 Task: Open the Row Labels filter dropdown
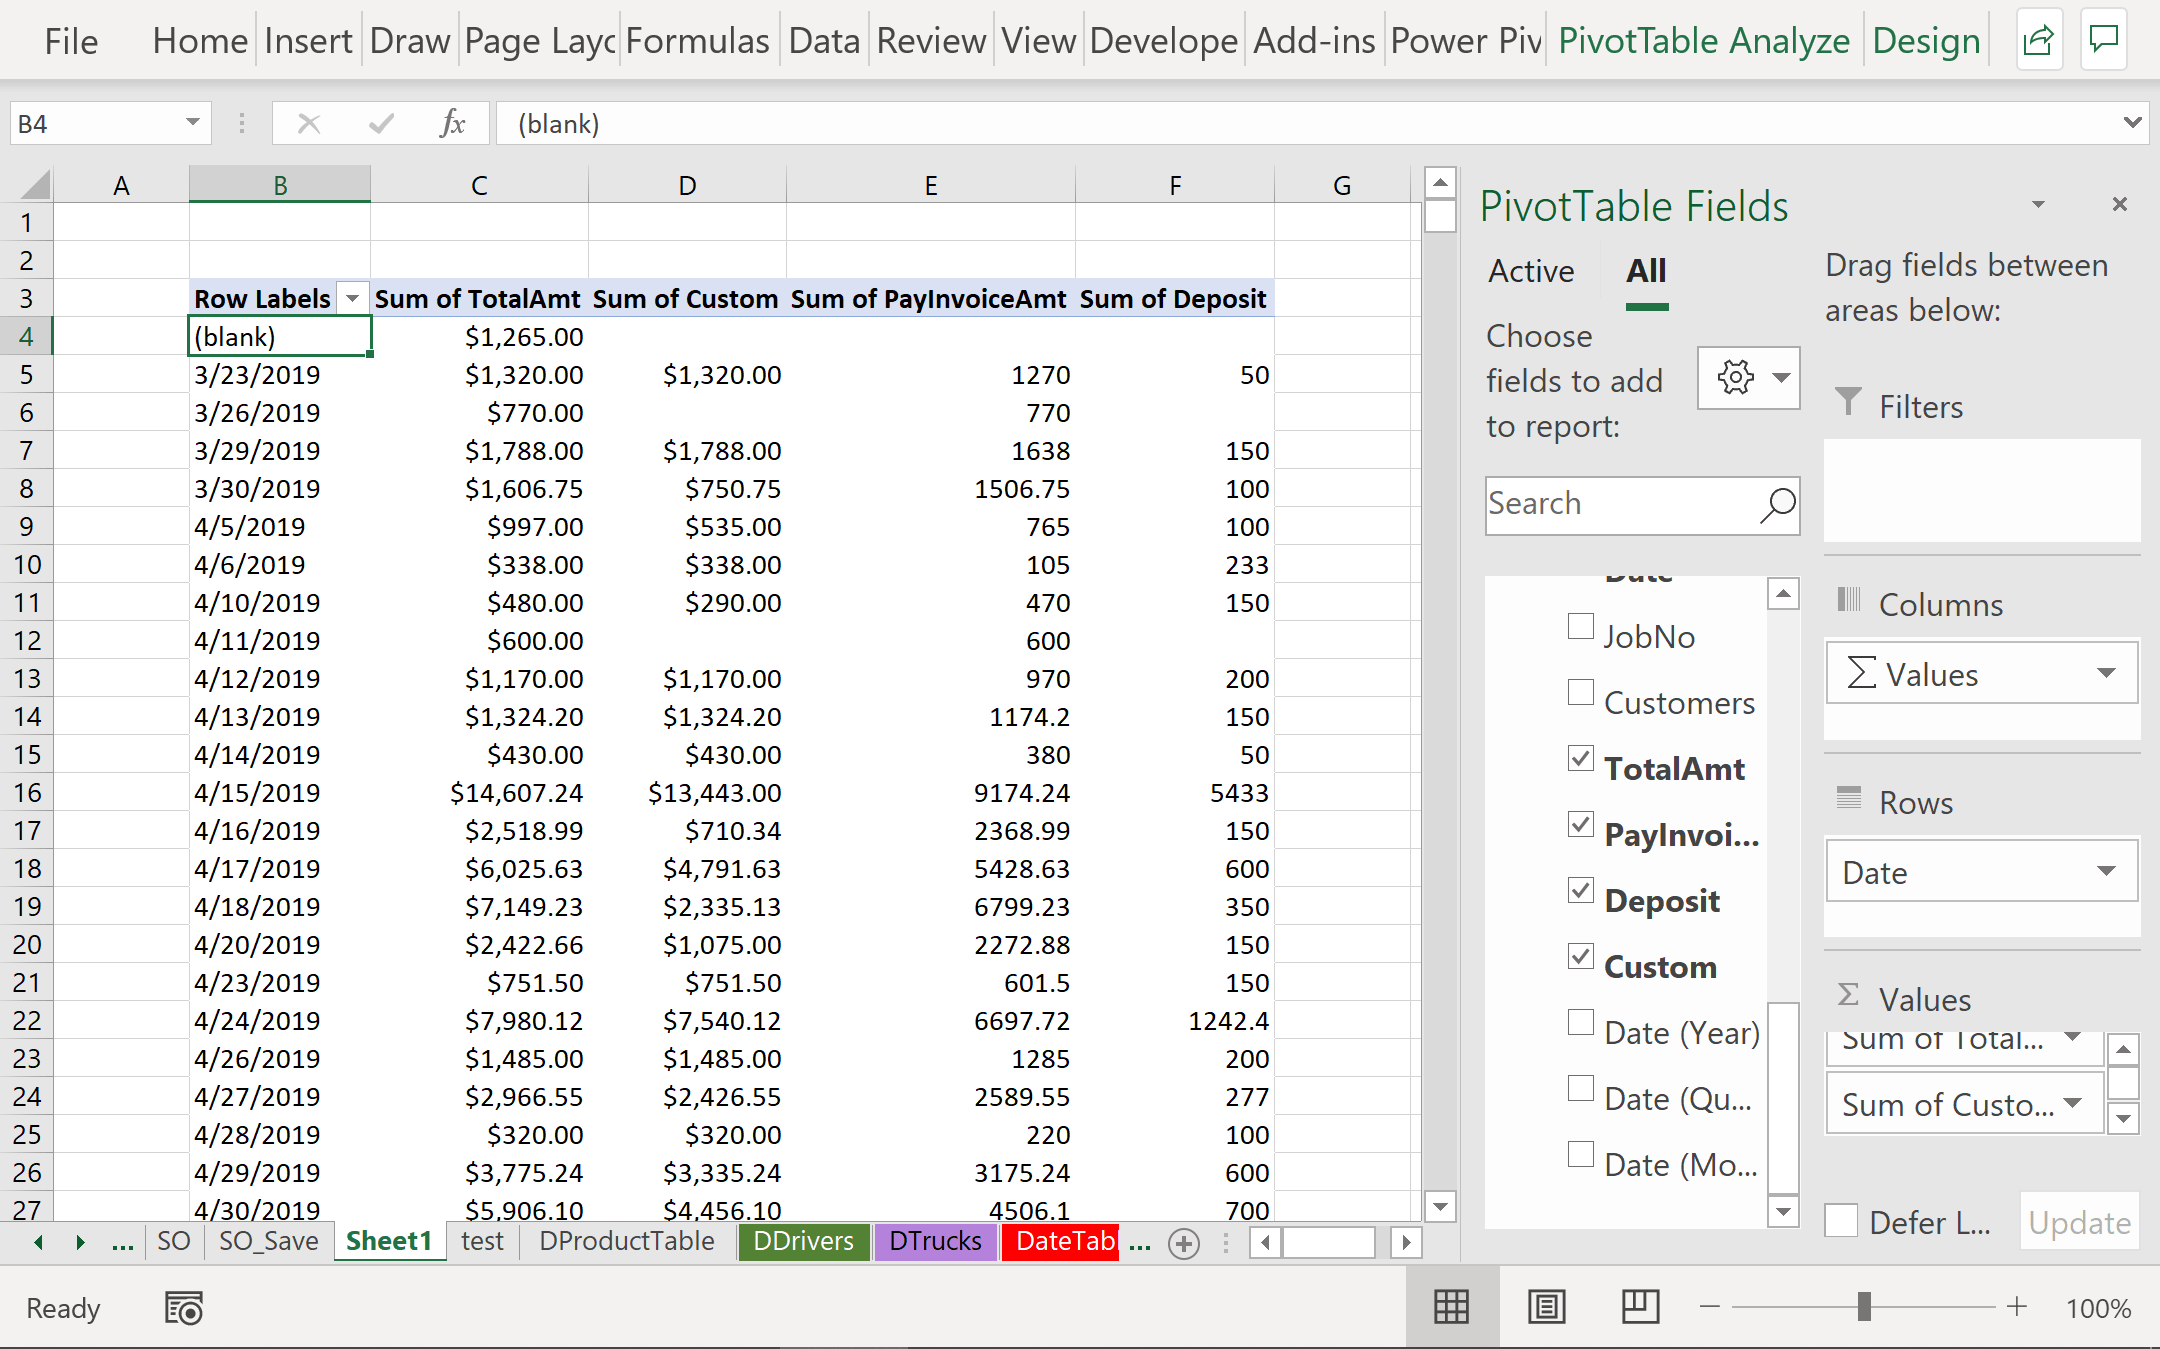352,299
